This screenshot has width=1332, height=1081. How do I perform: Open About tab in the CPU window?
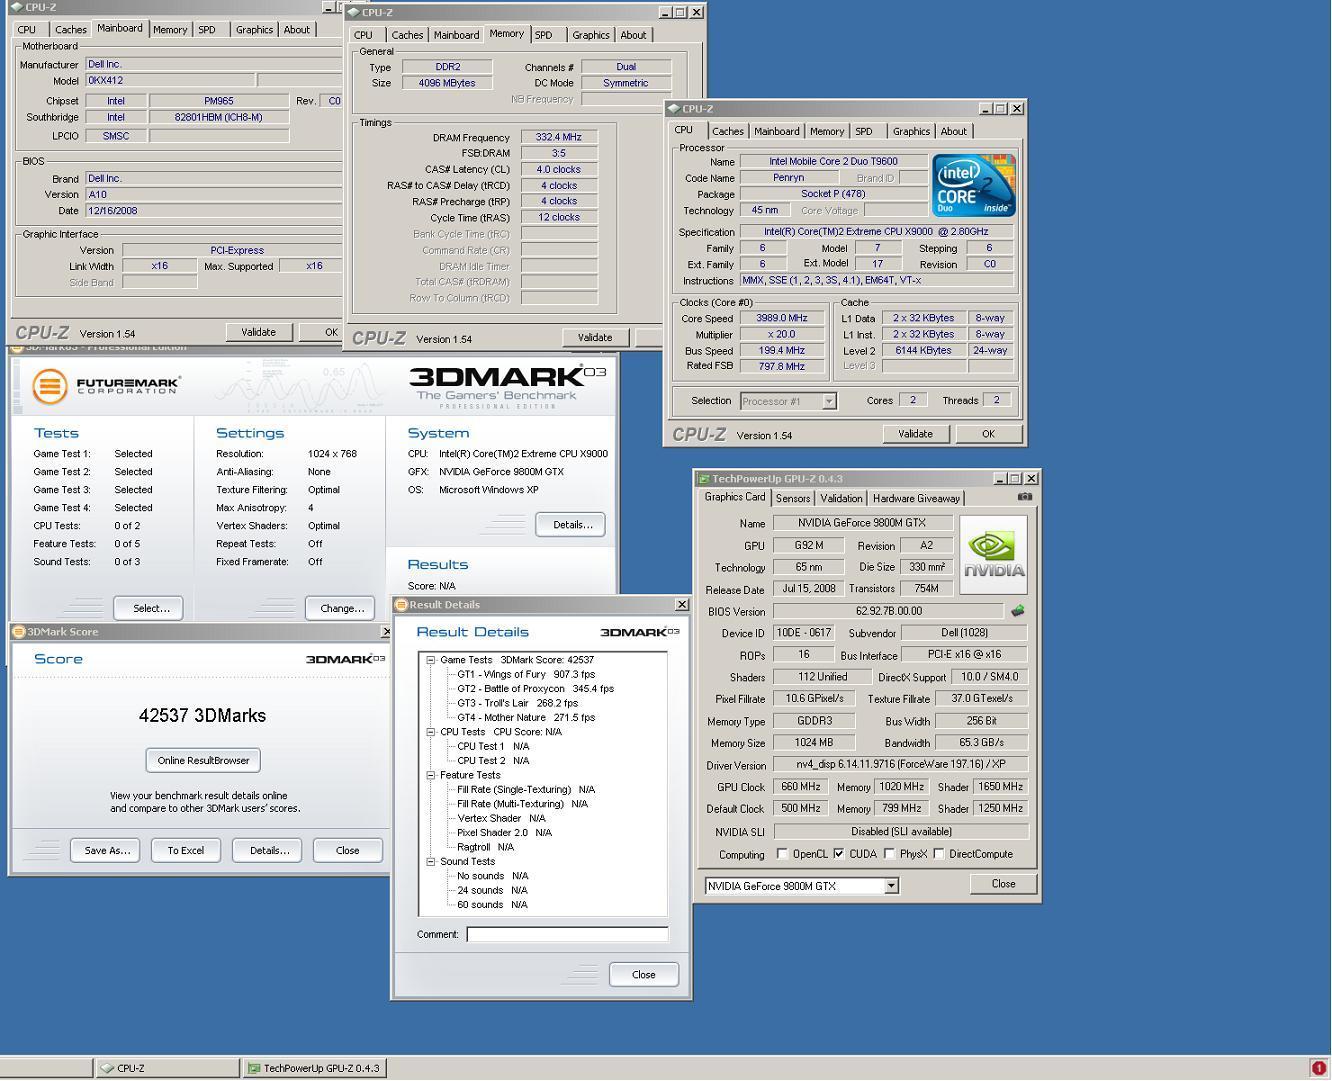[x=953, y=131]
